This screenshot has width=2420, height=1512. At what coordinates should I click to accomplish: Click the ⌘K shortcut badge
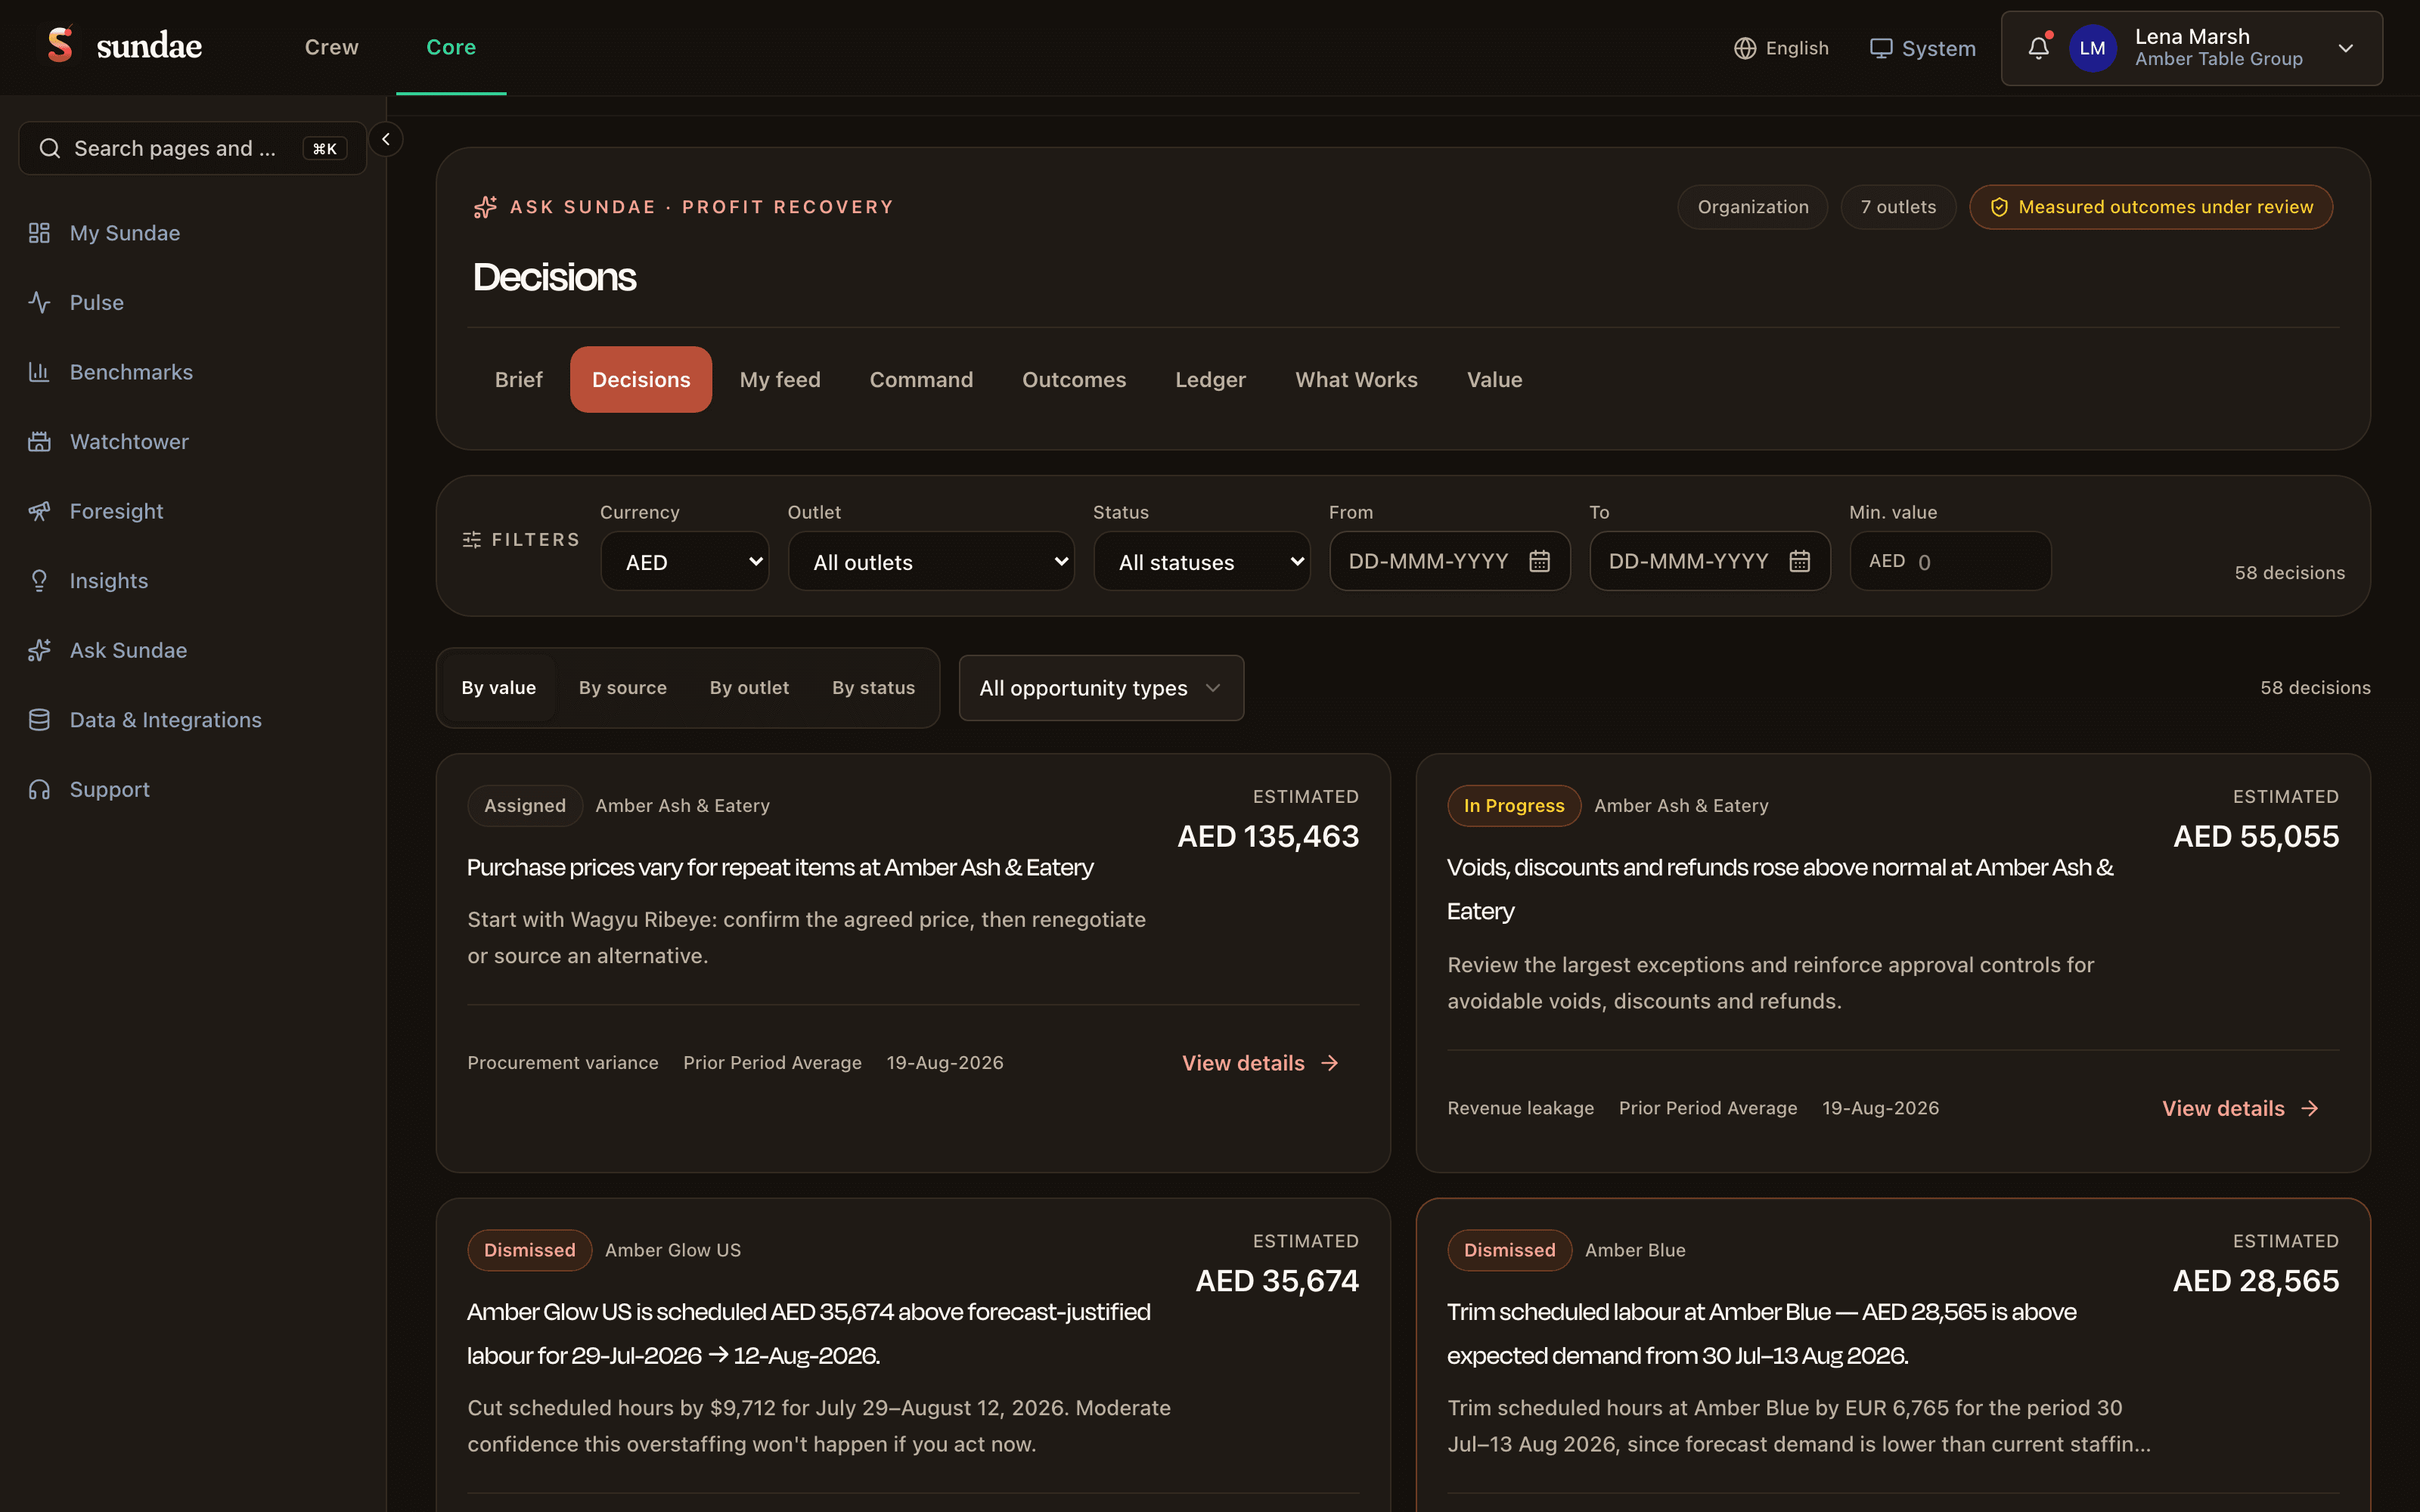325,149
